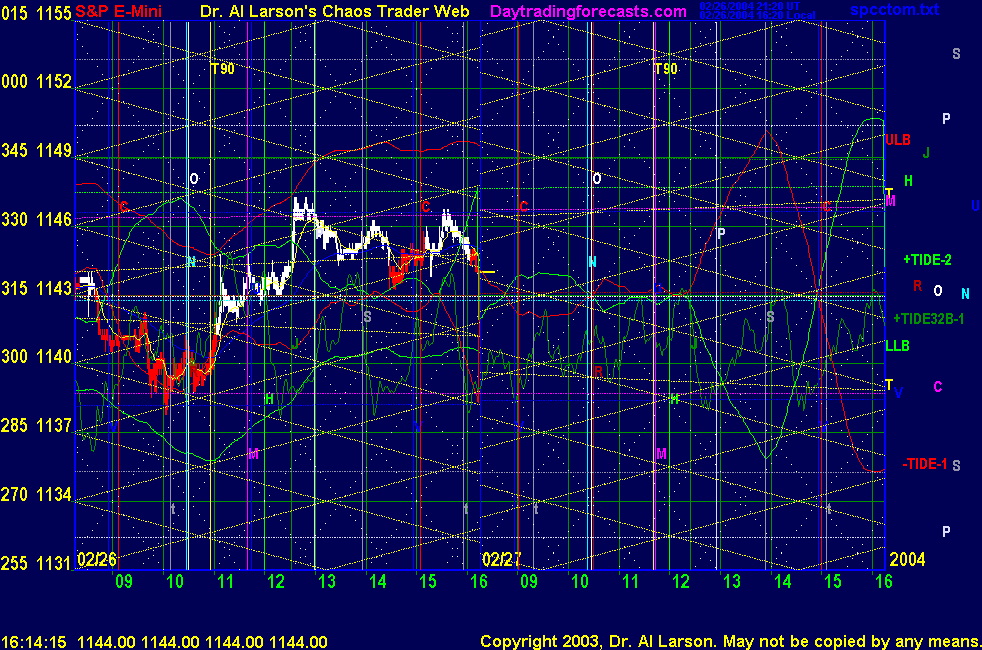
Task: Select the copyright notice text
Action: (x=730, y=642)
